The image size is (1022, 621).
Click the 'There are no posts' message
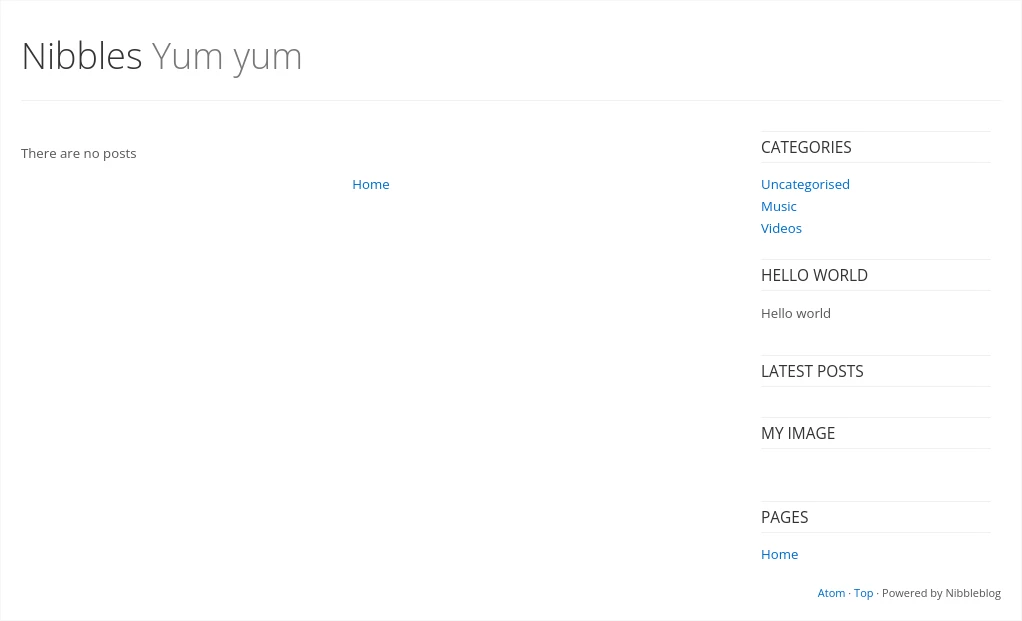point(78,153)
